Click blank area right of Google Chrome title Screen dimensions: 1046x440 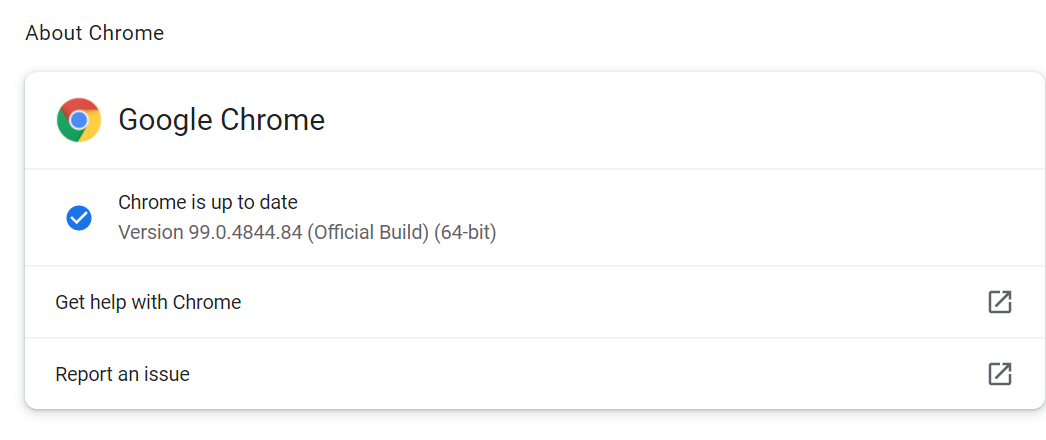667,120
